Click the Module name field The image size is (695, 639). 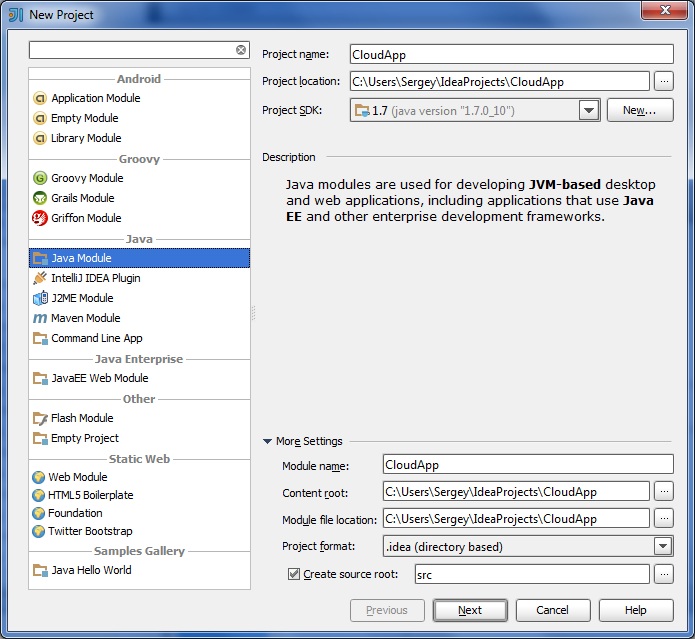pos(528,464)
